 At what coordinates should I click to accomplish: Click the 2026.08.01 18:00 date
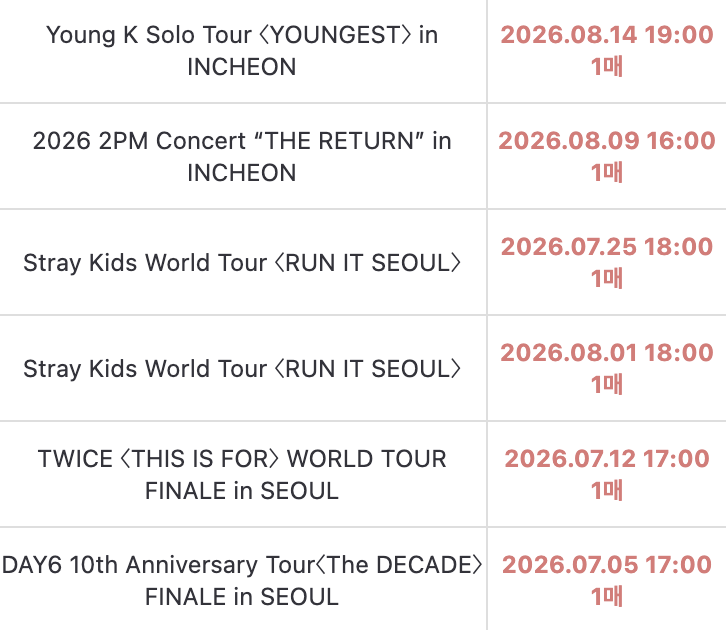[x=607, y=353]
